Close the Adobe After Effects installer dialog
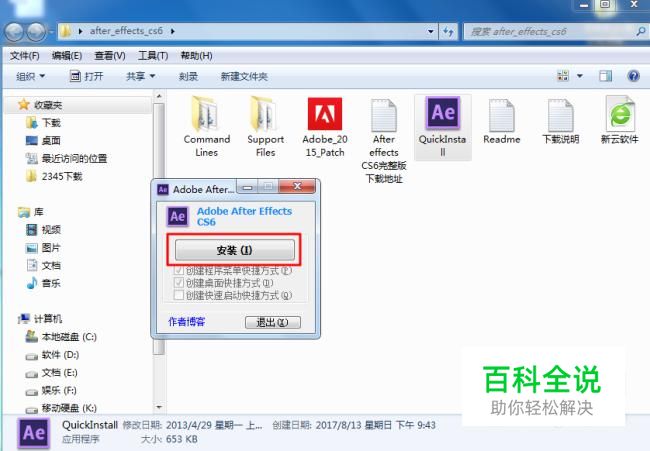Screen dimensions: 650x451 pyautogui.click(x=297, y=186)
